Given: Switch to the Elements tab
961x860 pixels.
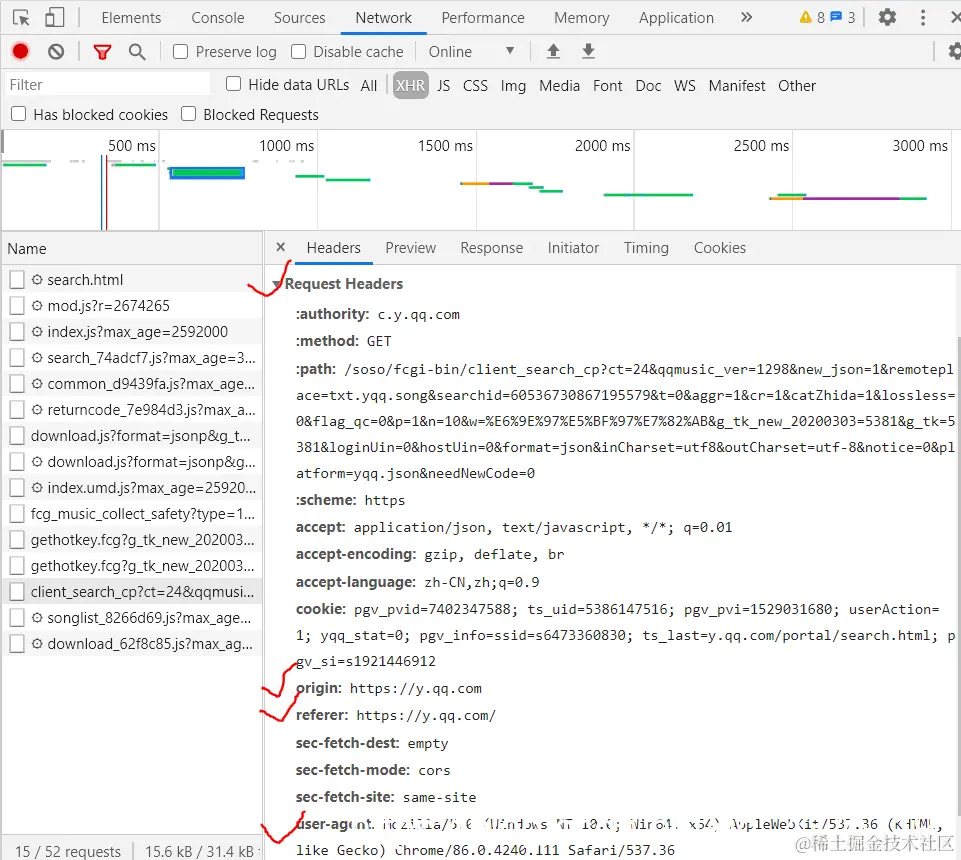Looking at the screenshot, I should point(131,18).
